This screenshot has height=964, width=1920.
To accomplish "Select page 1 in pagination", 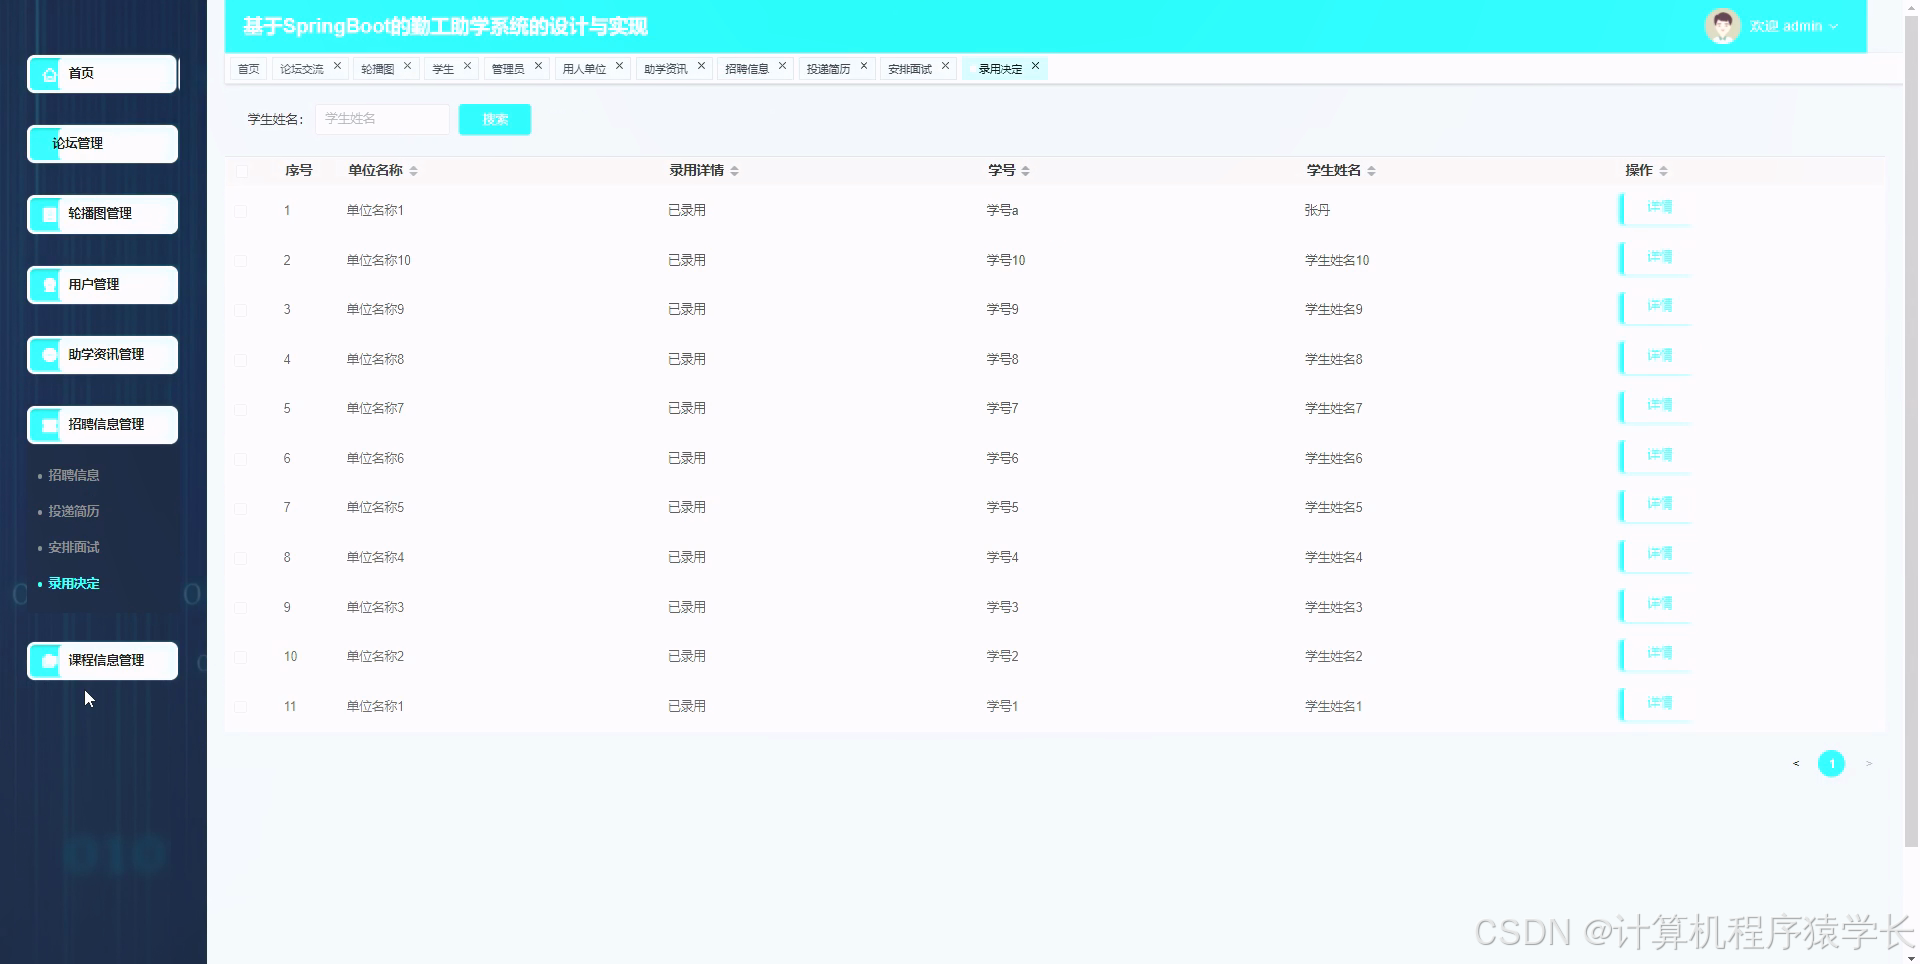I will tap(1831, 764).
